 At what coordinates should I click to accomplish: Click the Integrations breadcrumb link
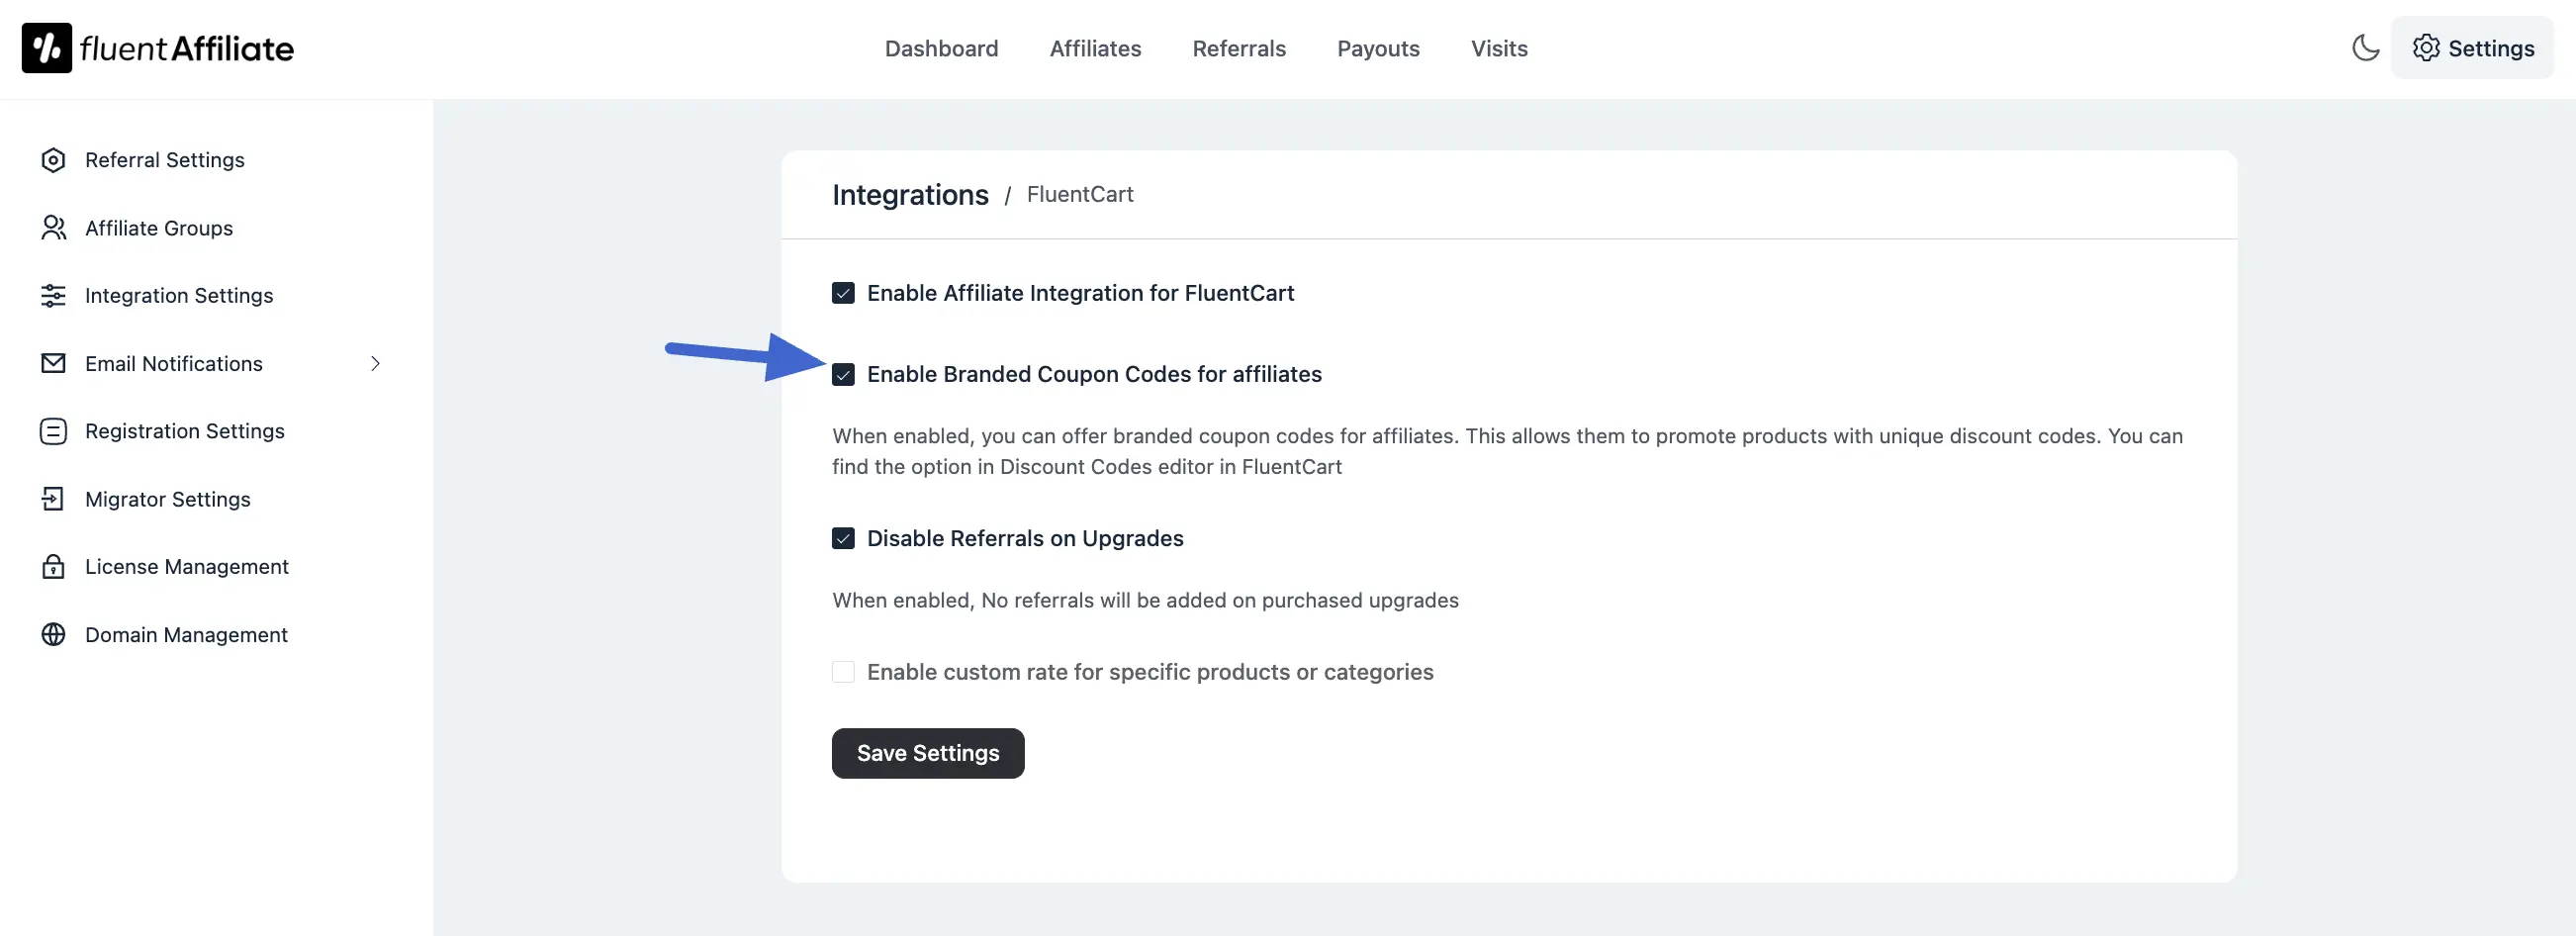coord(910,195)
